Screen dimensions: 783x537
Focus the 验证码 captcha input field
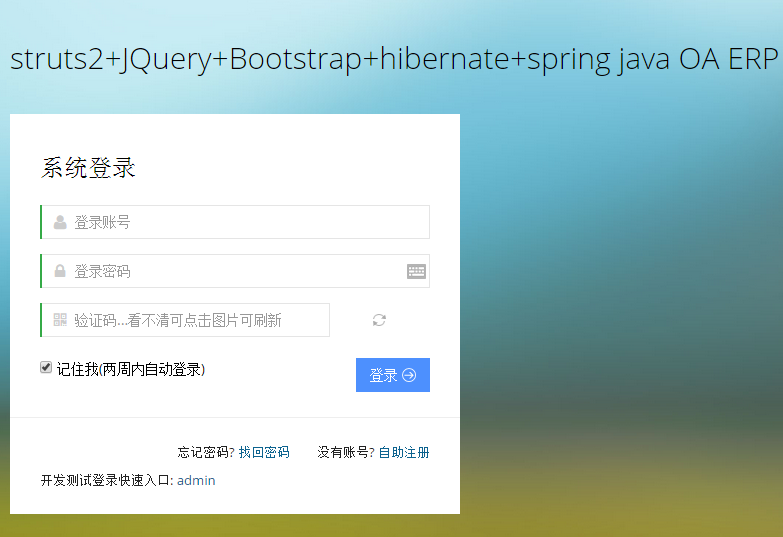click(x=185, y=320)
